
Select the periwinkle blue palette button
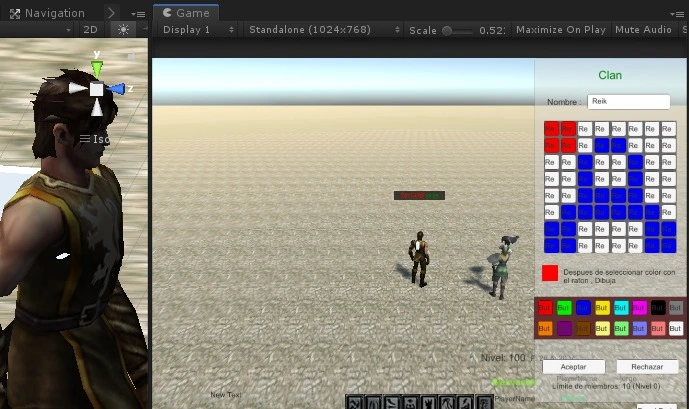(x=639, y=328)
